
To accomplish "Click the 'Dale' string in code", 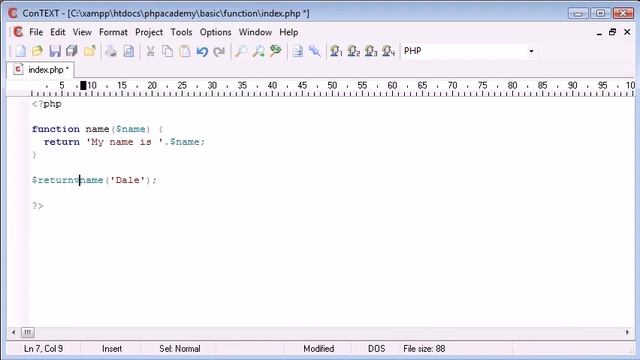I will tap(127, 180).
